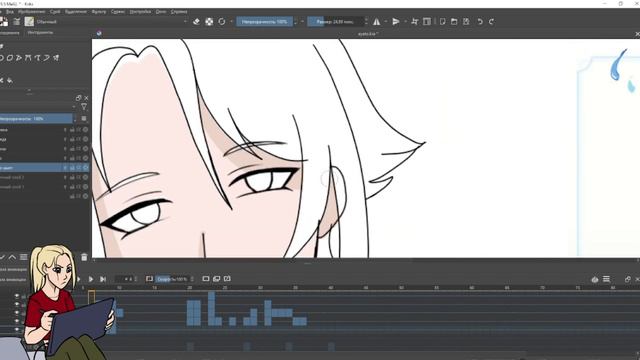
Task: Open layer properties at the layers panel bottom
Action: click(24, 257)
